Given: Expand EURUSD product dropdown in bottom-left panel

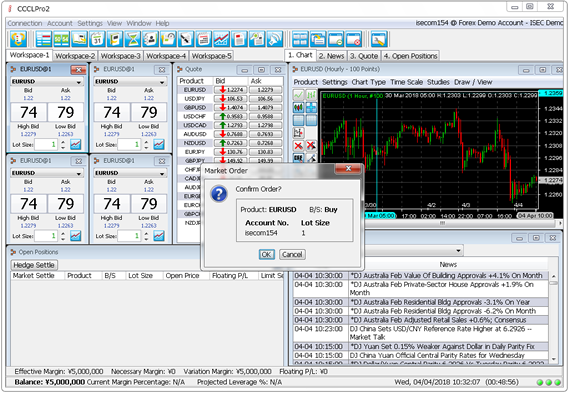Looking at the screenshot, I should pos(79,173).
